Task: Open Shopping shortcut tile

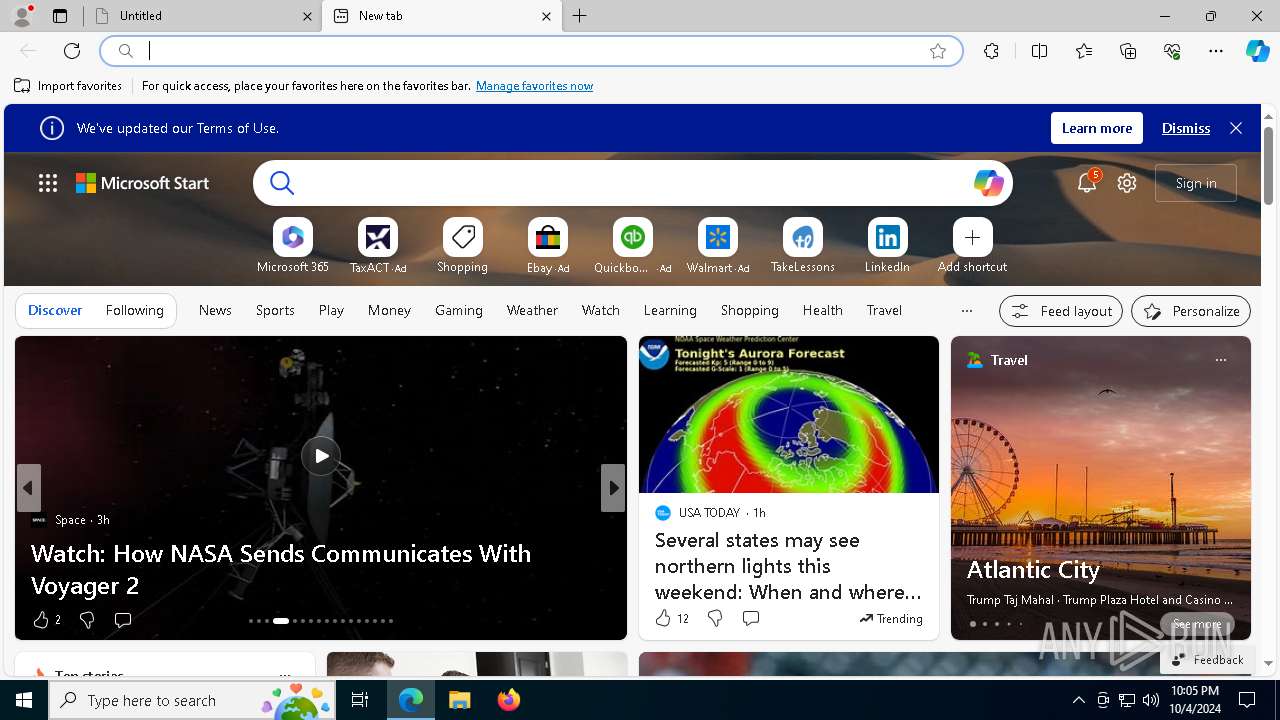Action: (x=463, y=246)
